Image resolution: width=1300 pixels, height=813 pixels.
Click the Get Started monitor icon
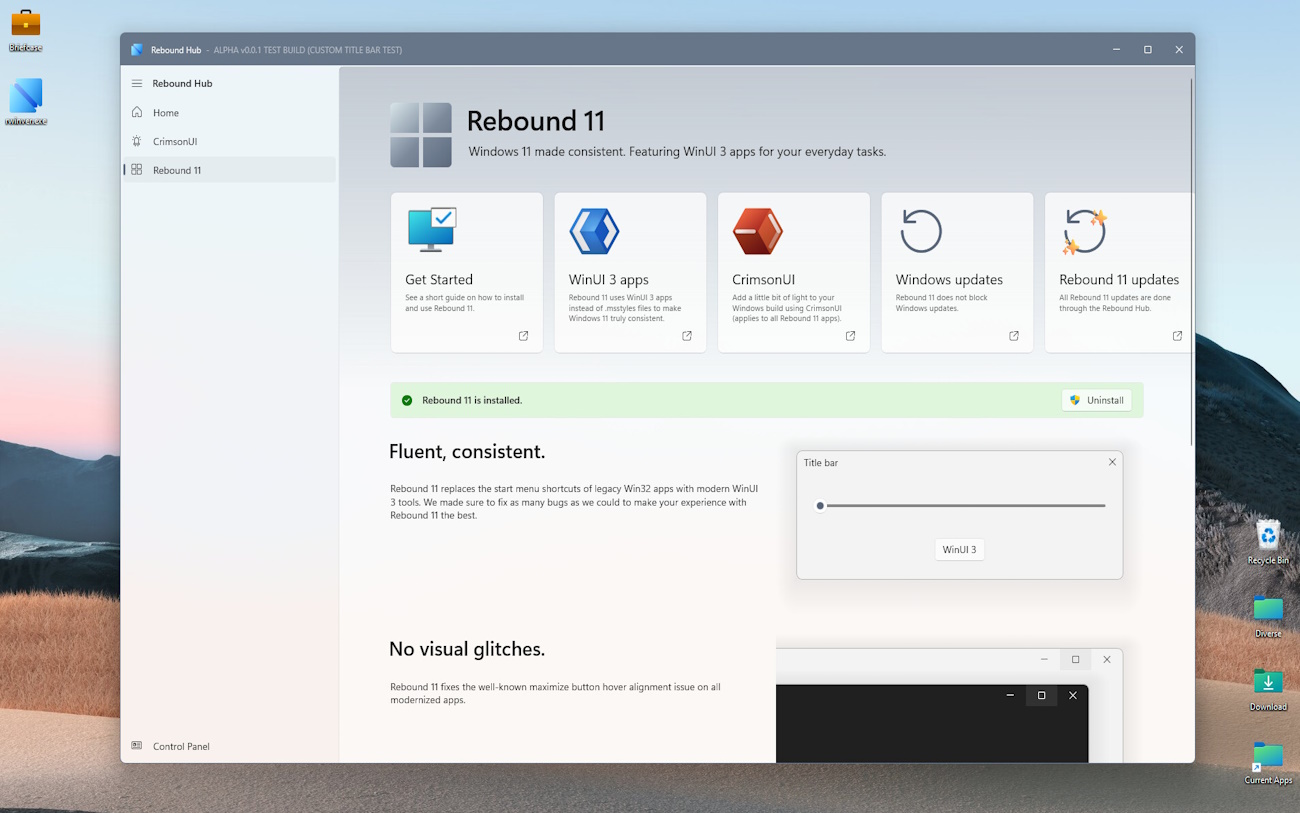(432, 230)
